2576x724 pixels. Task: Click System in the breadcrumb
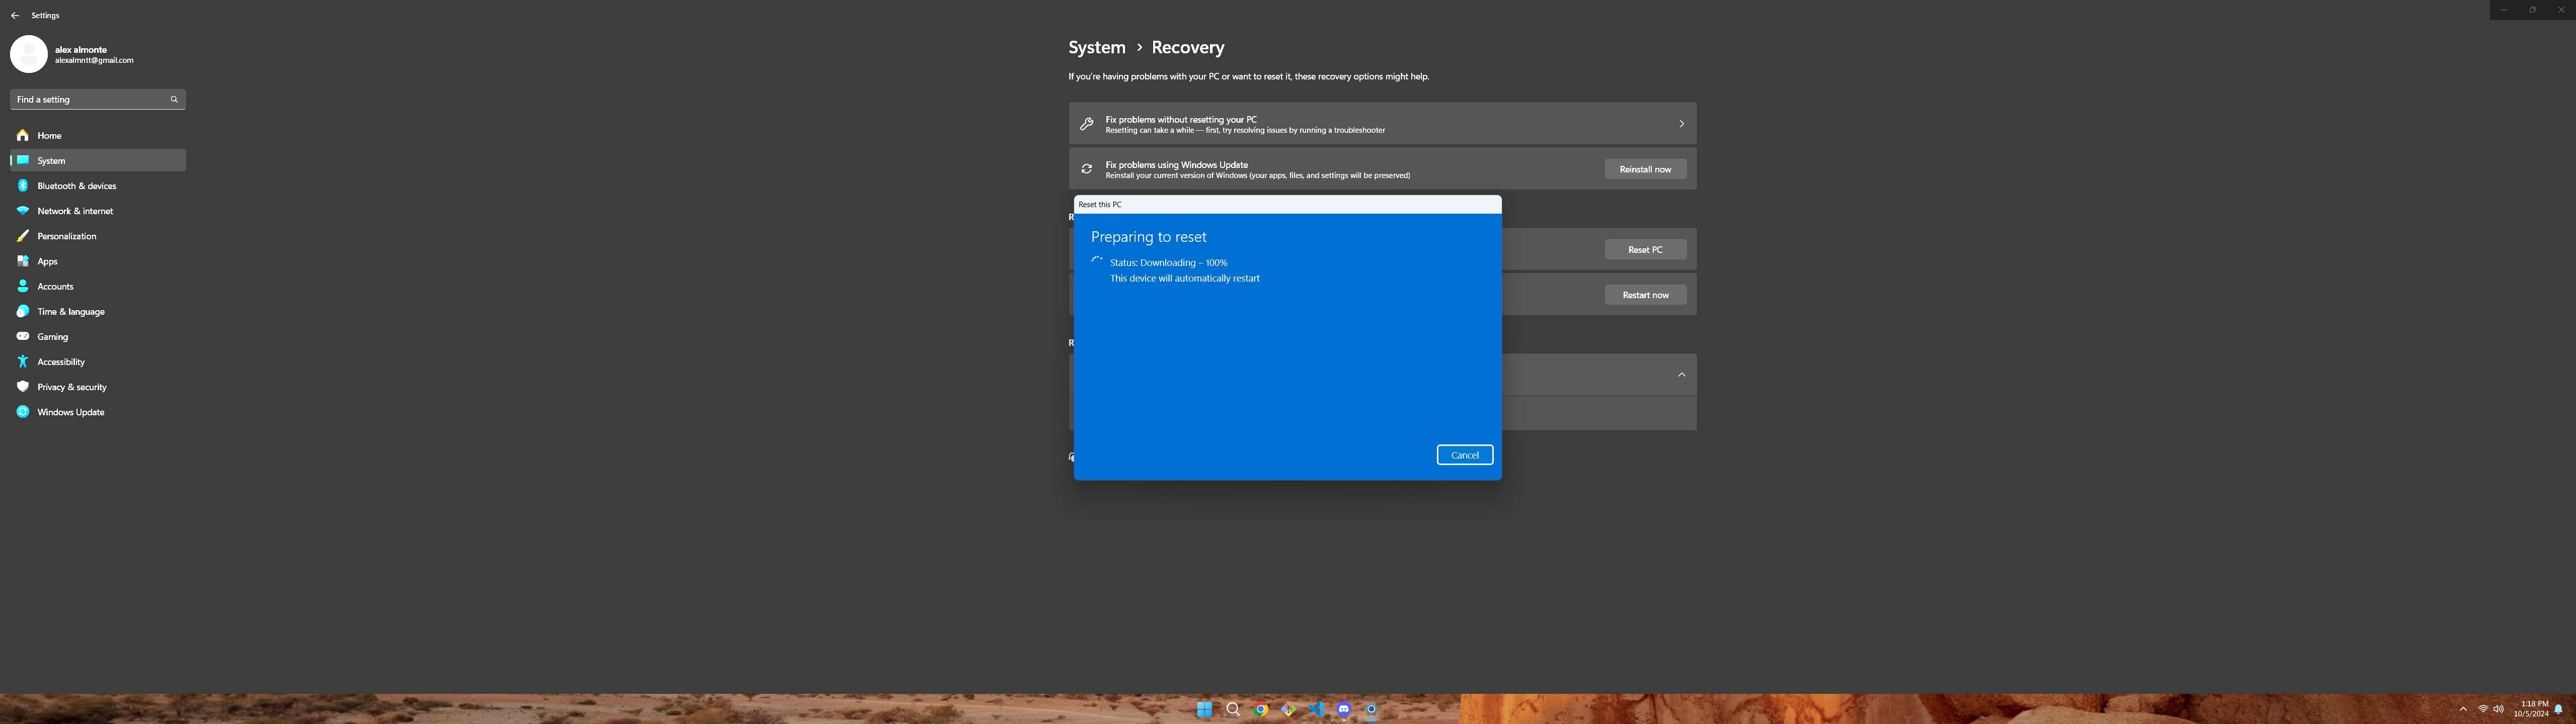tap(1096, 47)
